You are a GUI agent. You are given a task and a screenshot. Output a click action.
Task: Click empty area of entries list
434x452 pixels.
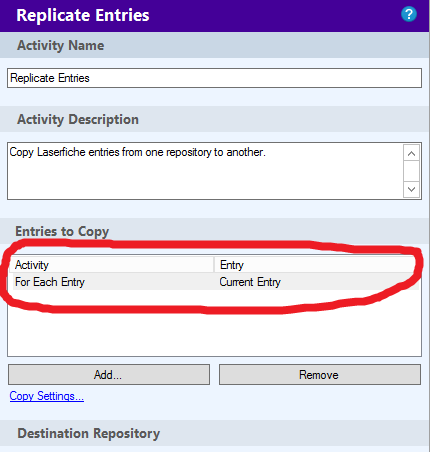pos(214,330)
